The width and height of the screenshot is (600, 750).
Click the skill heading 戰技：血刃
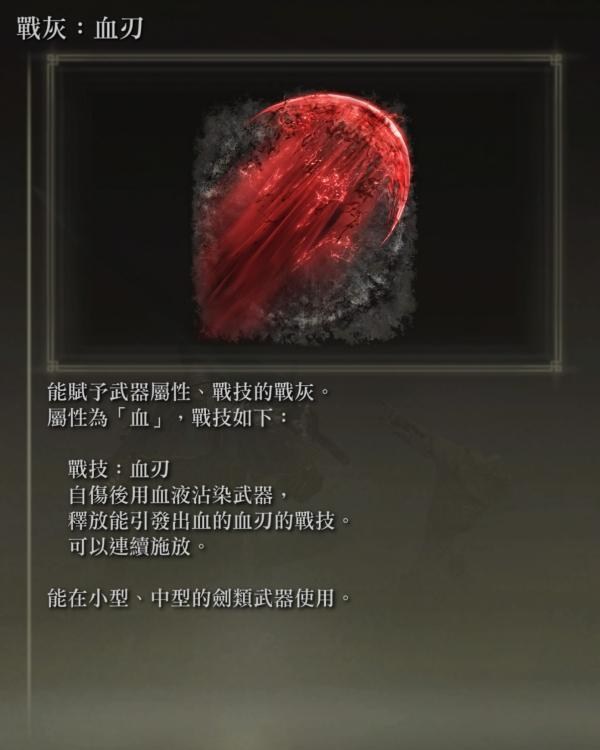(x=119, y=469)
